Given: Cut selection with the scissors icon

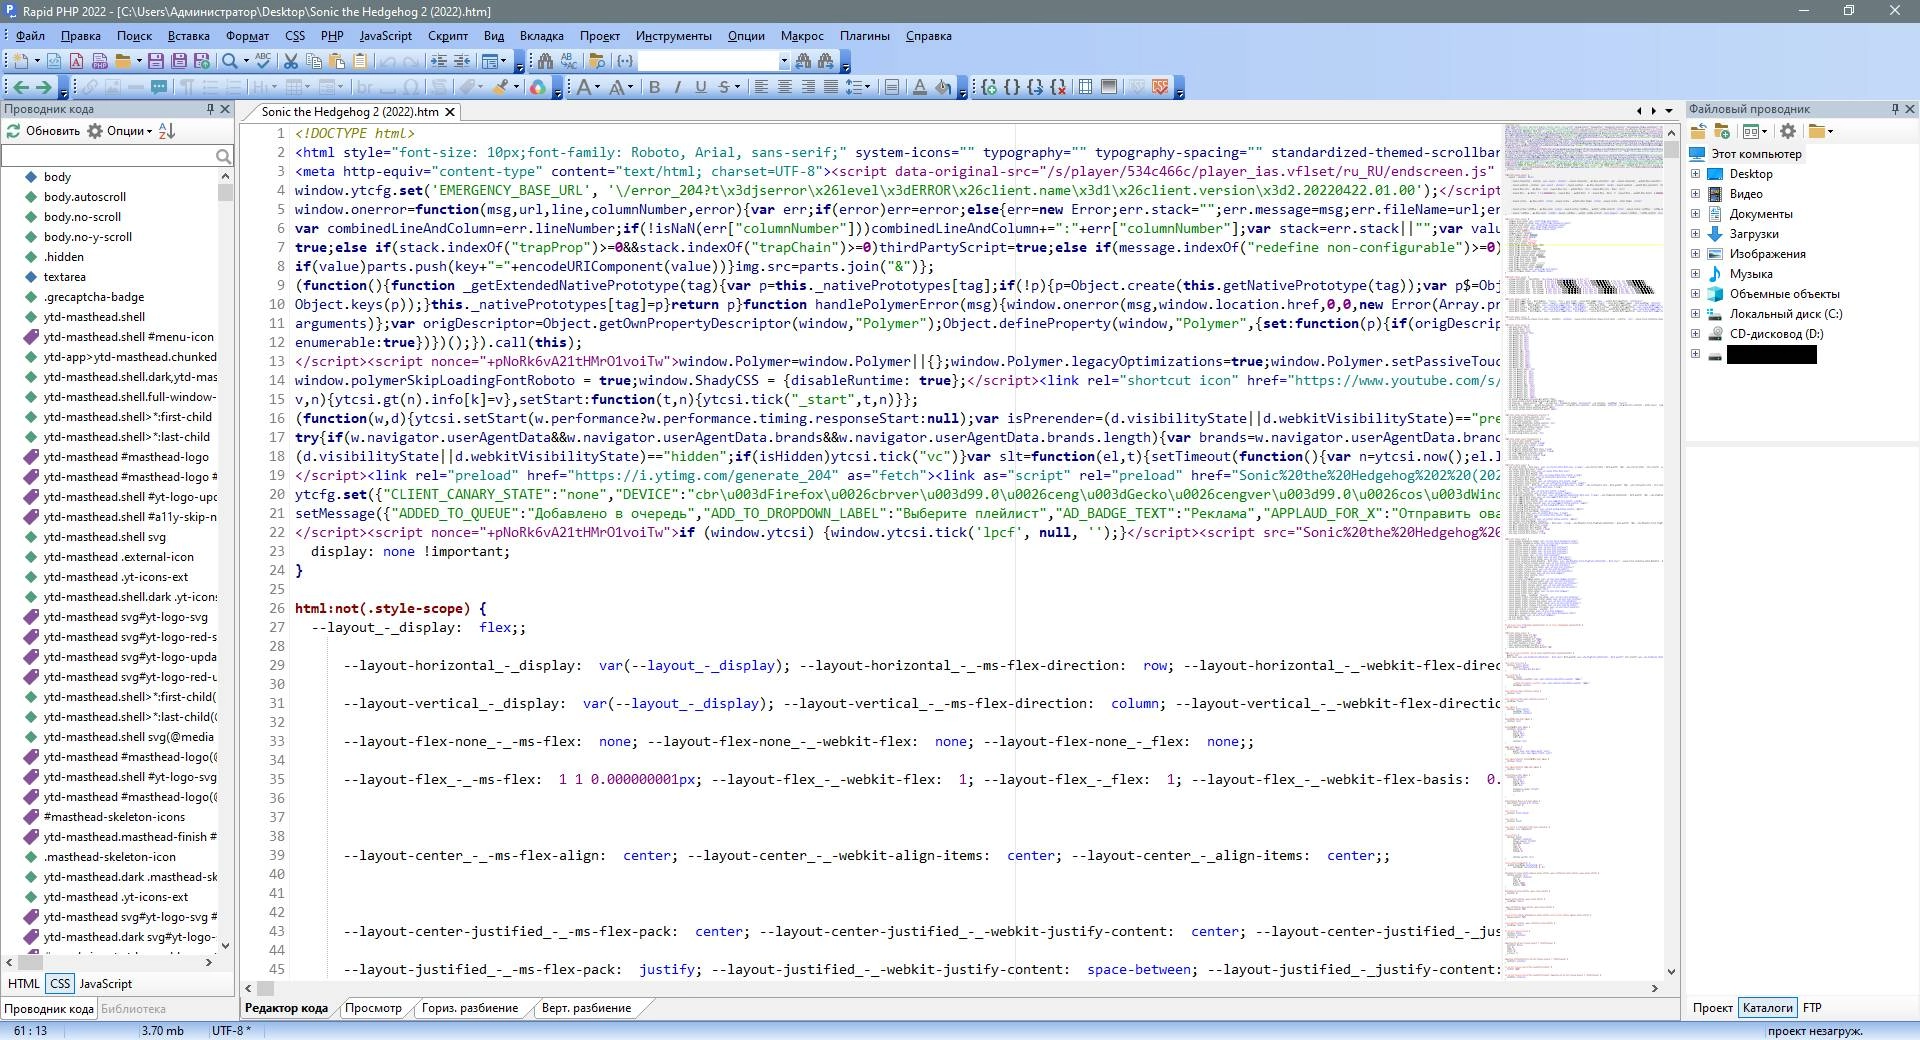Looking at the screenshot, I should [291, 61].
